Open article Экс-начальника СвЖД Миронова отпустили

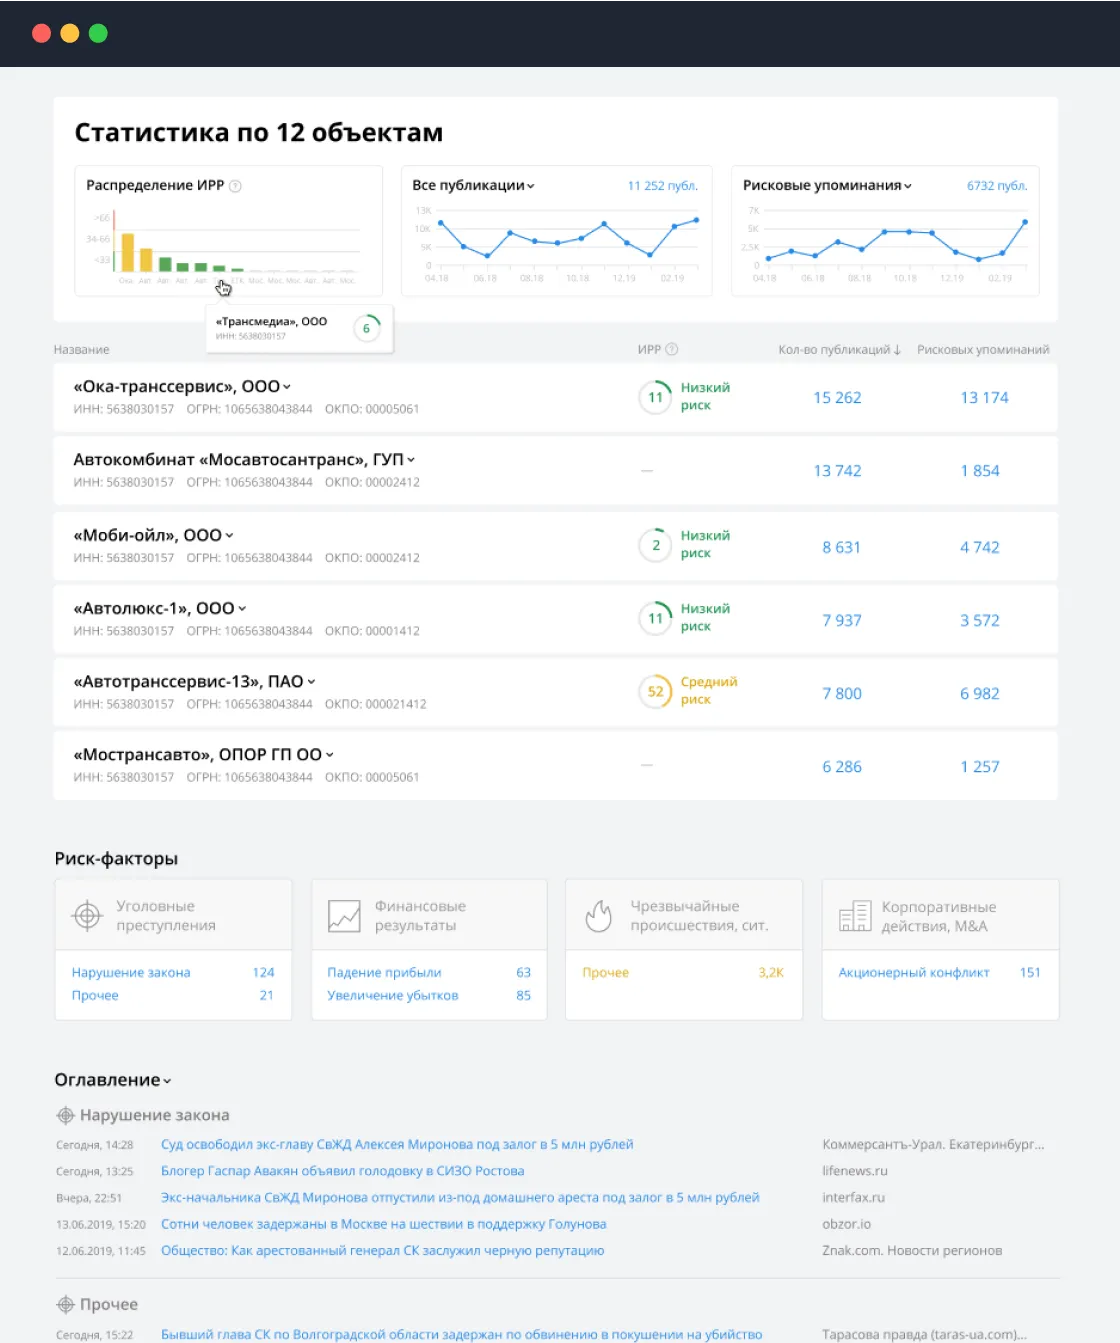[460, 1197]
